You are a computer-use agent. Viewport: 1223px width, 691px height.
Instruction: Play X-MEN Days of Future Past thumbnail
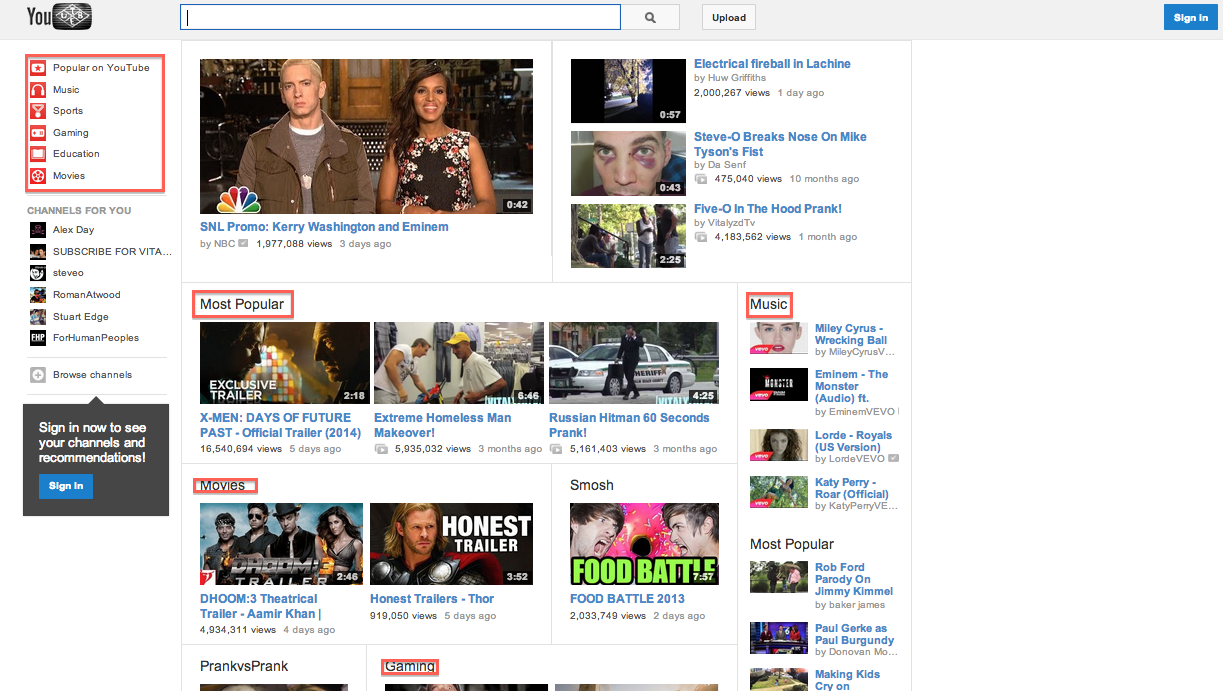pyautogui.click(x=285, y=363)
